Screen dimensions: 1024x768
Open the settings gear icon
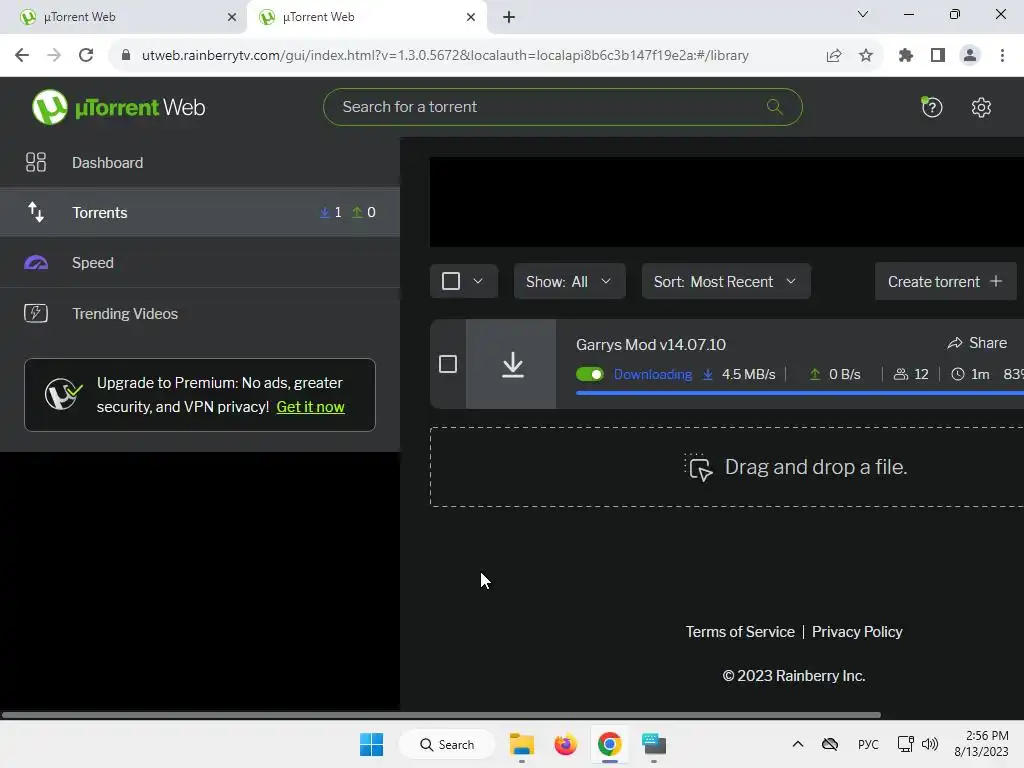coord(981,107)
